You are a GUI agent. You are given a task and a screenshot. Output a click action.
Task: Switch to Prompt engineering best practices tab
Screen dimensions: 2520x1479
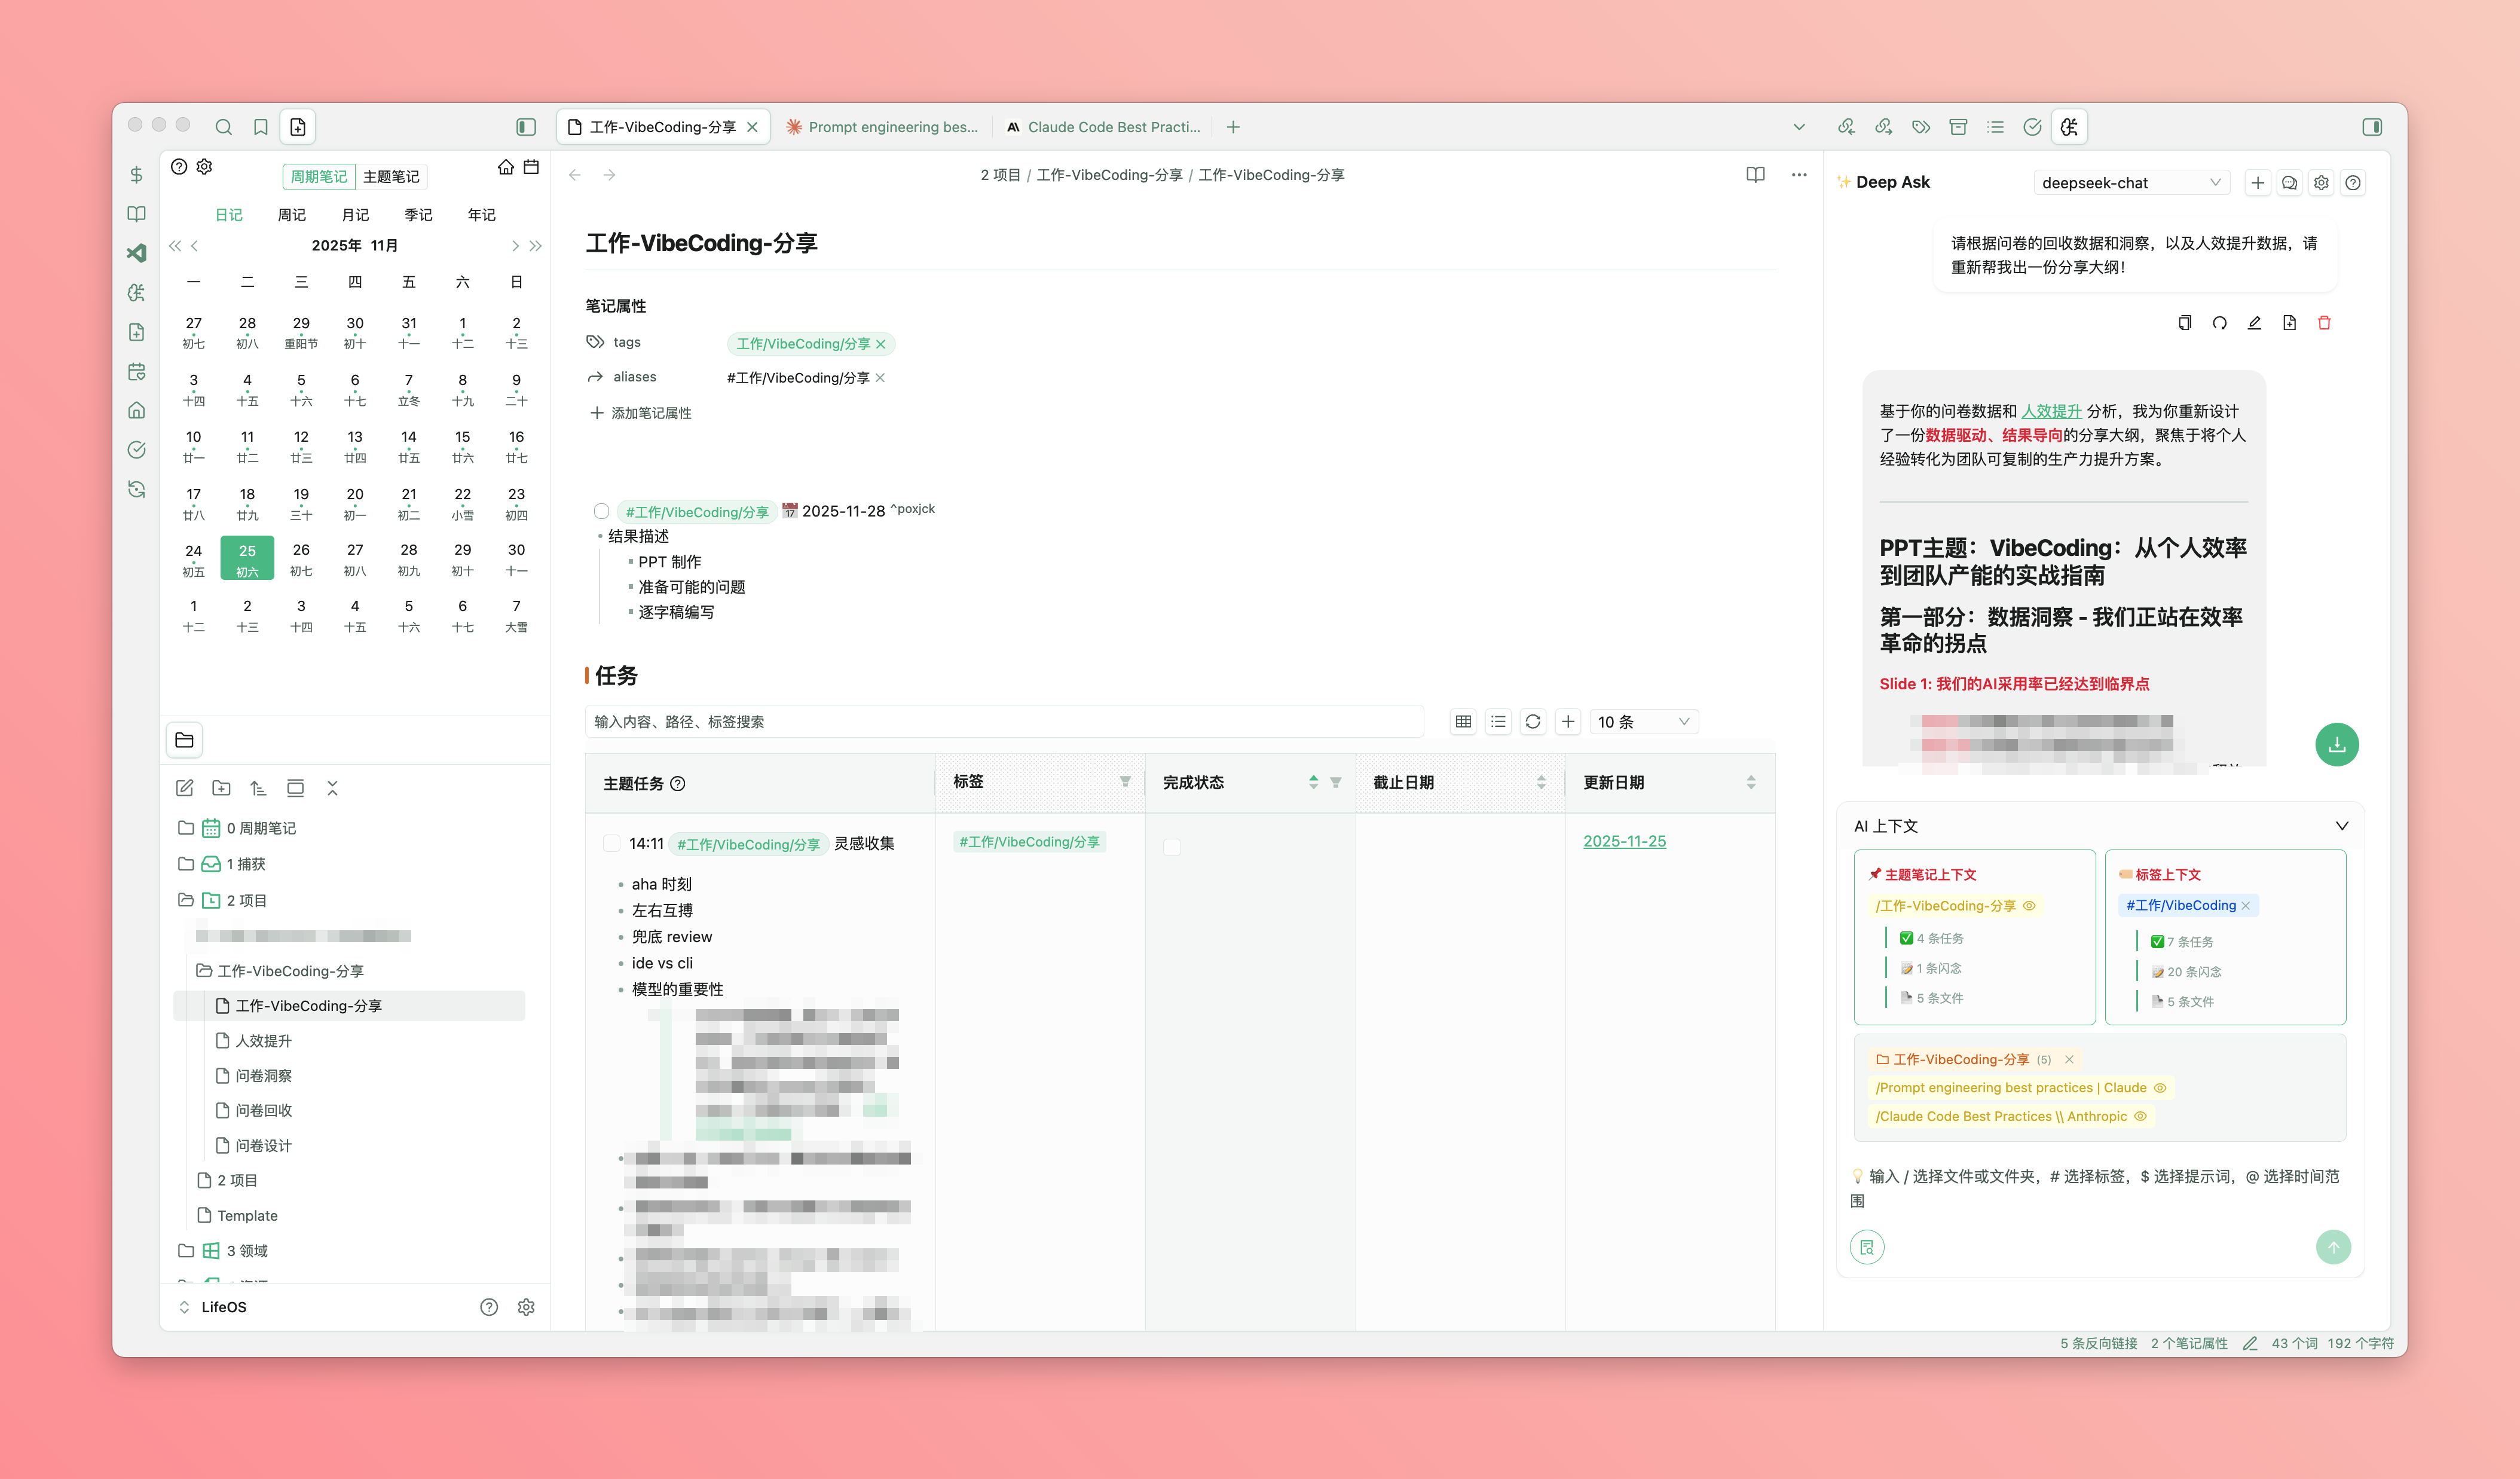(x=883, y=127)
